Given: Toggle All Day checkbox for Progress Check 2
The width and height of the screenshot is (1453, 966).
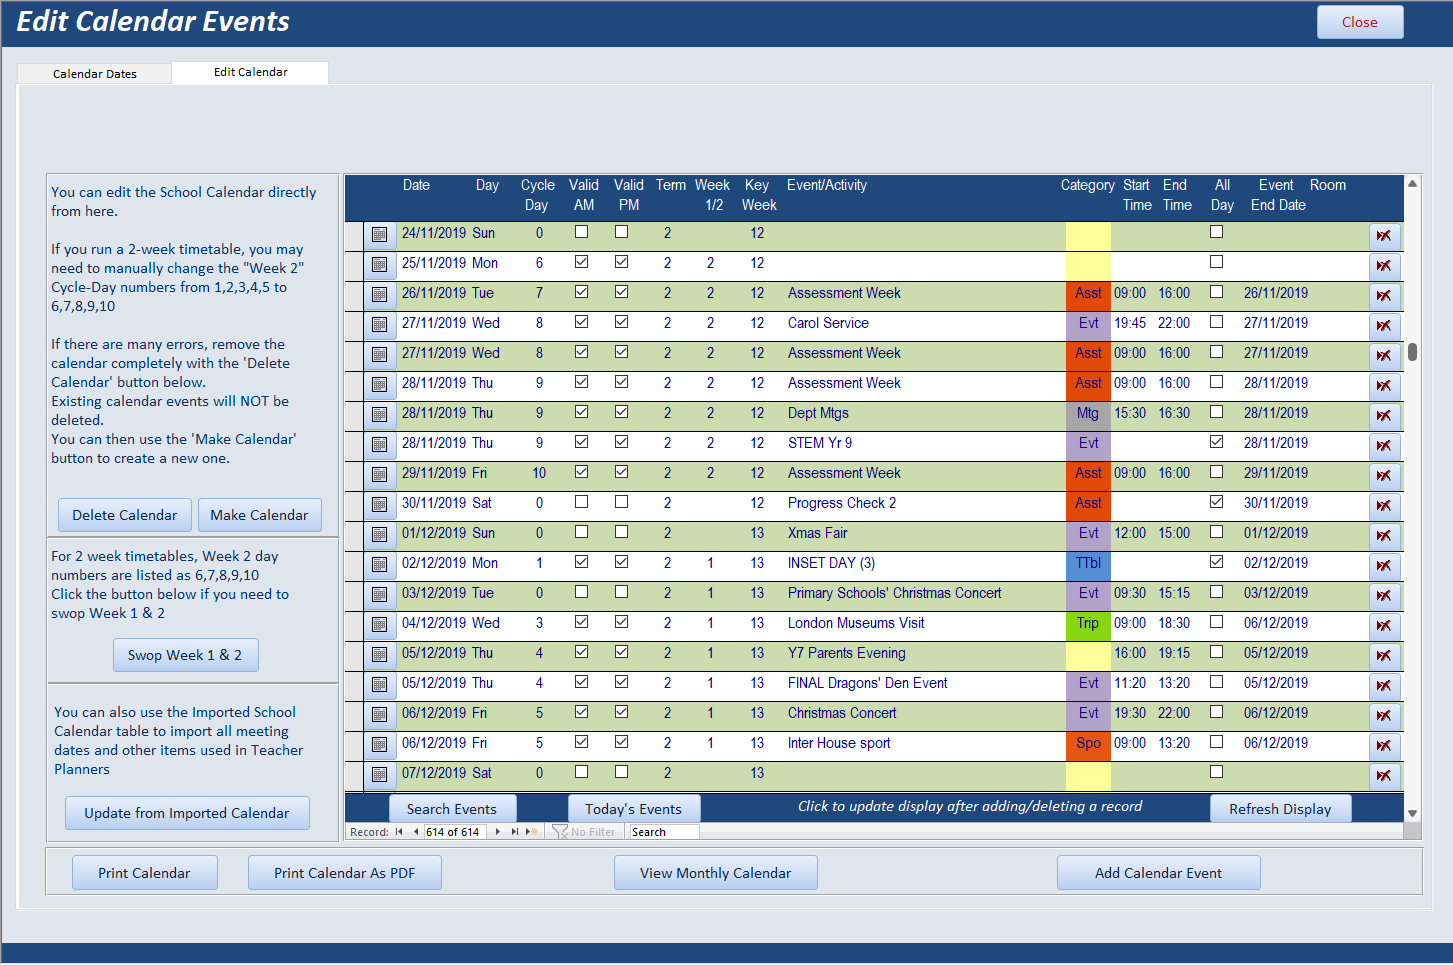Looking at the screenshot, I should pos(1216,502).
